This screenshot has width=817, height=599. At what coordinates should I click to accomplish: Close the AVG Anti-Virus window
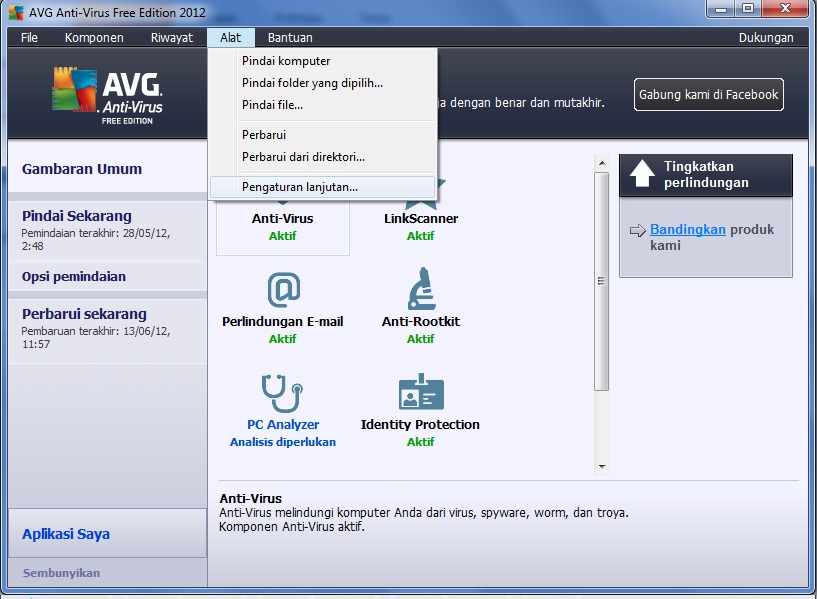(786, 9)
